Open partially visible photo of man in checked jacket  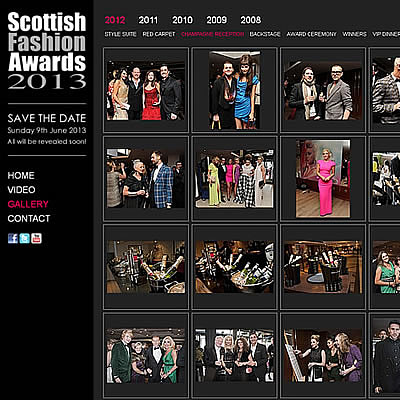tap(386, 90)
